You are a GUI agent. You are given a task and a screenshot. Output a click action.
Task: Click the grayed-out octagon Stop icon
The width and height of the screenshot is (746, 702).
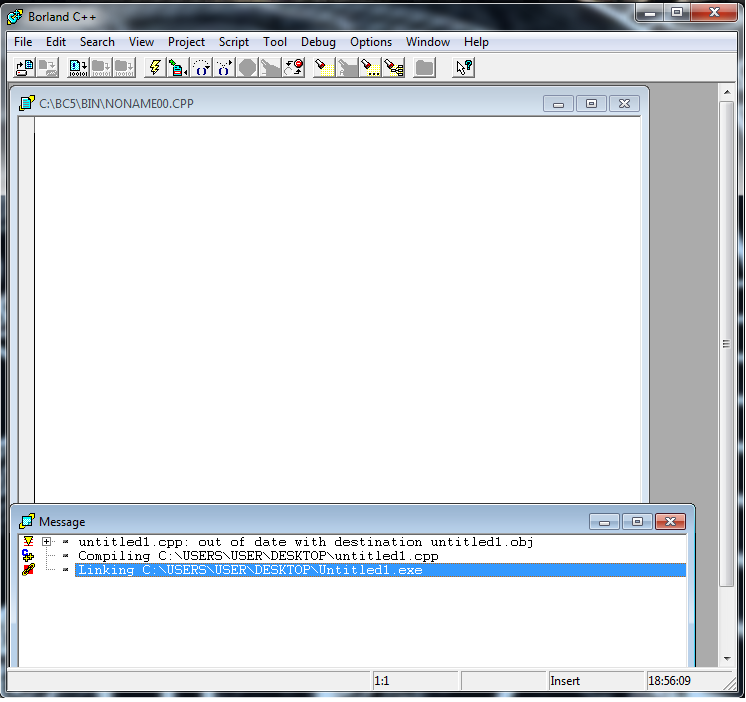tap(247, 68)
